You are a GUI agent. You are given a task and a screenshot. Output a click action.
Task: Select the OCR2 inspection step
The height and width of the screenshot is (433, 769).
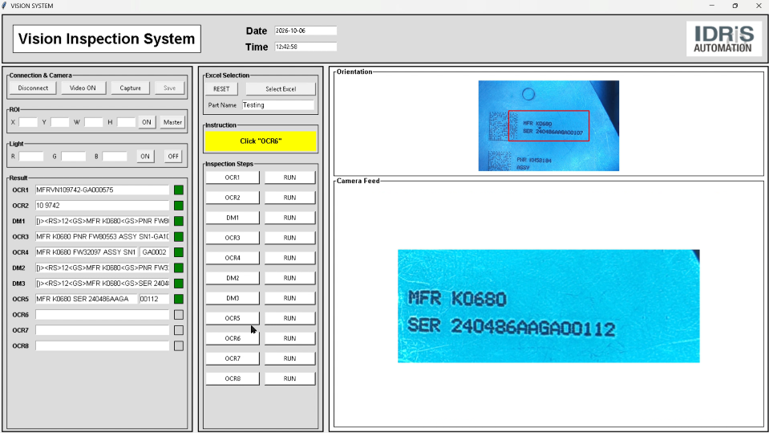click(232, 198)
